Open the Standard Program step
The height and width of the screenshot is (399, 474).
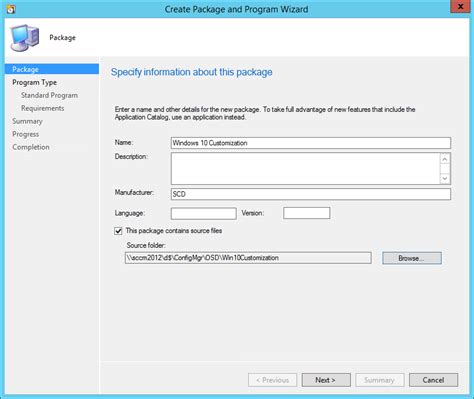click(x=49, y=95)
